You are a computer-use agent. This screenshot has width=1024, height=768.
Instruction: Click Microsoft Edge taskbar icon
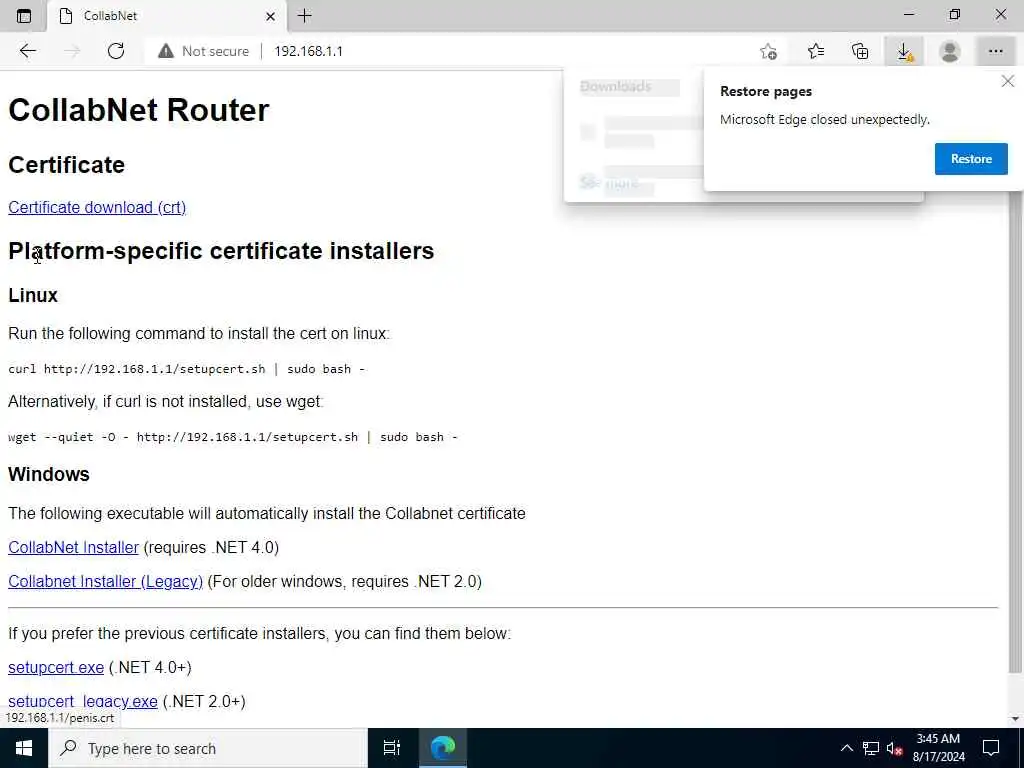443,748
